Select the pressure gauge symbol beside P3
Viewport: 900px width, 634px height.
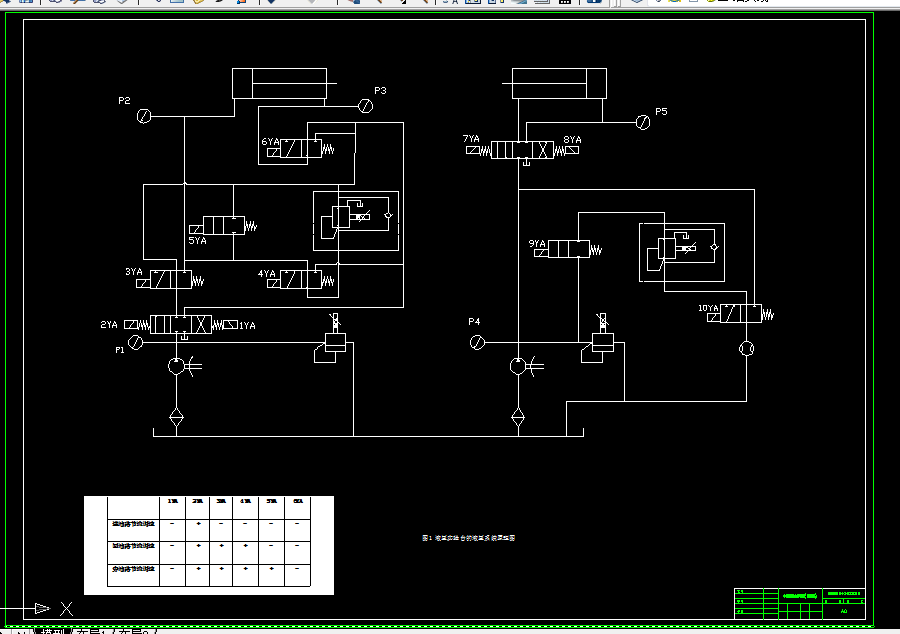pos(366,106)
